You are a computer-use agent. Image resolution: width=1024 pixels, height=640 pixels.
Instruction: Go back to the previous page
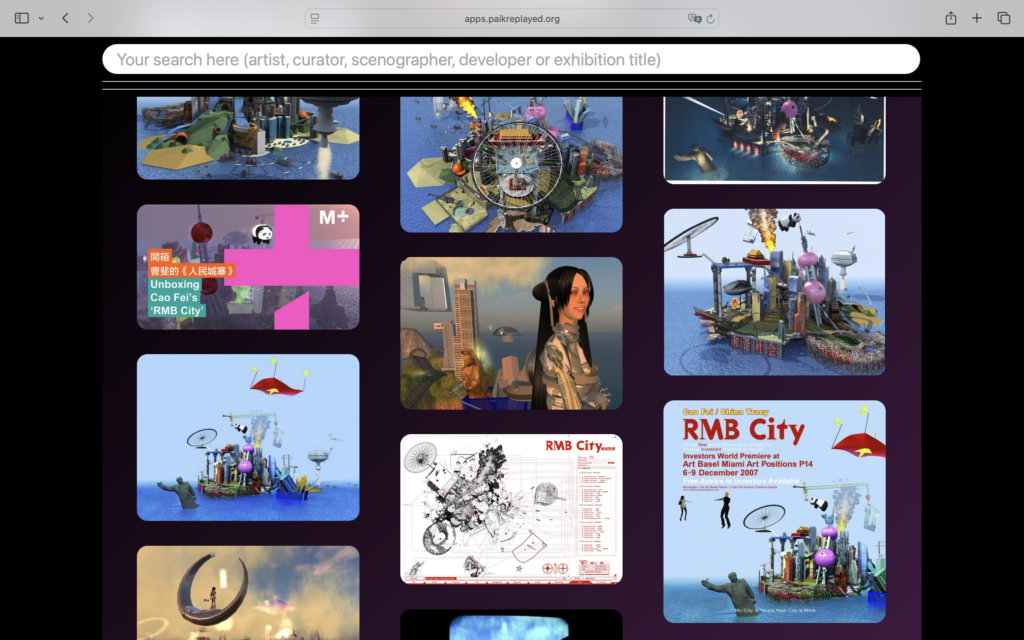tap(65, 18)
